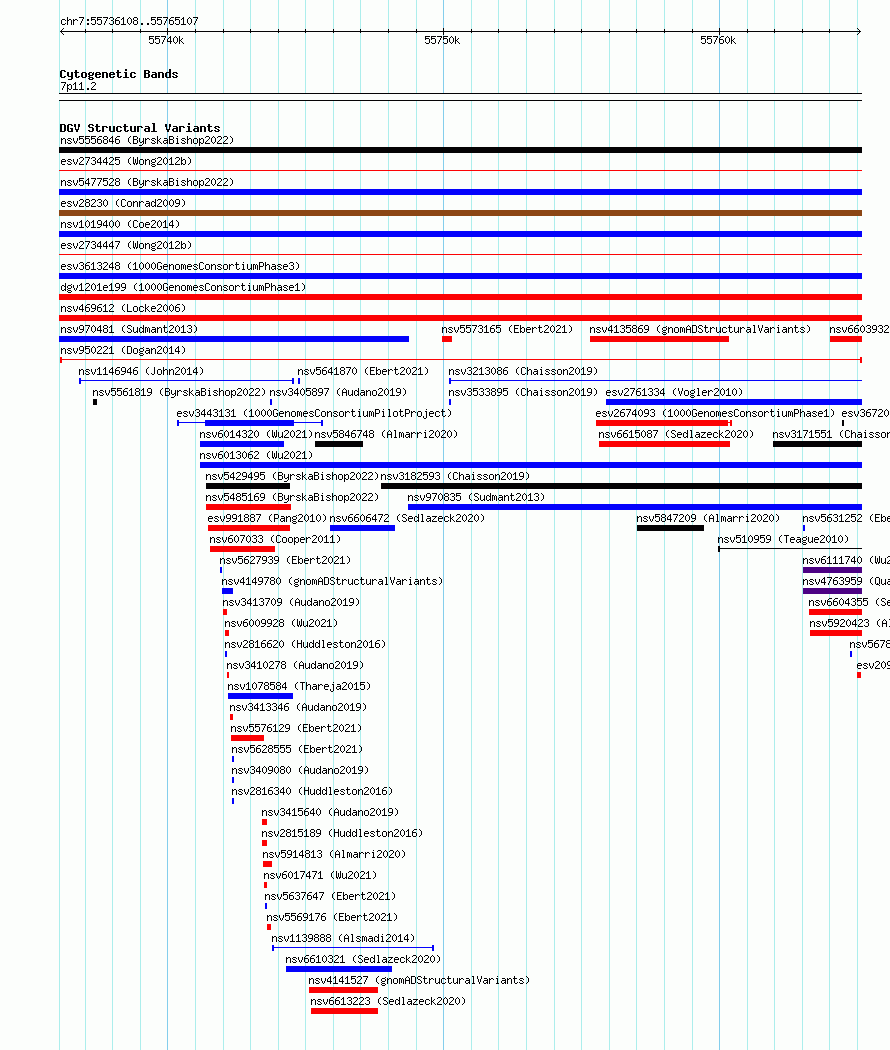Click nsv3413709 (Audano2019) label
The height and width of the screenshot is (1050, 890).
pyautogui.click(x=291, y=602)
